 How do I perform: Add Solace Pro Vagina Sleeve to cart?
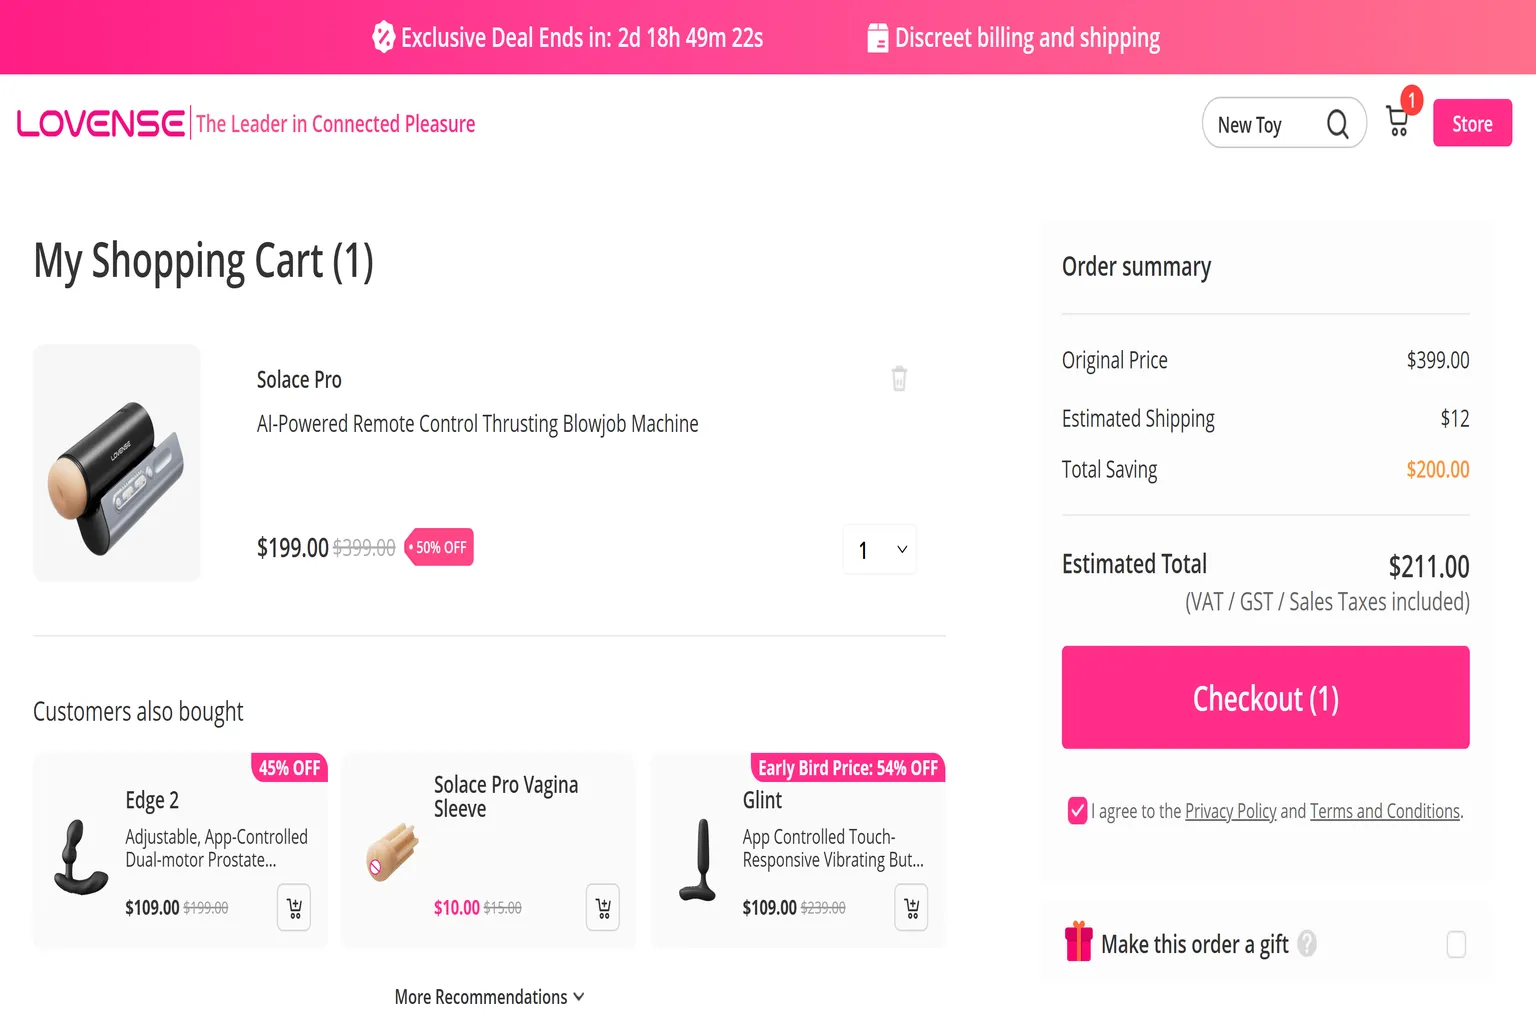pos(603,908)
